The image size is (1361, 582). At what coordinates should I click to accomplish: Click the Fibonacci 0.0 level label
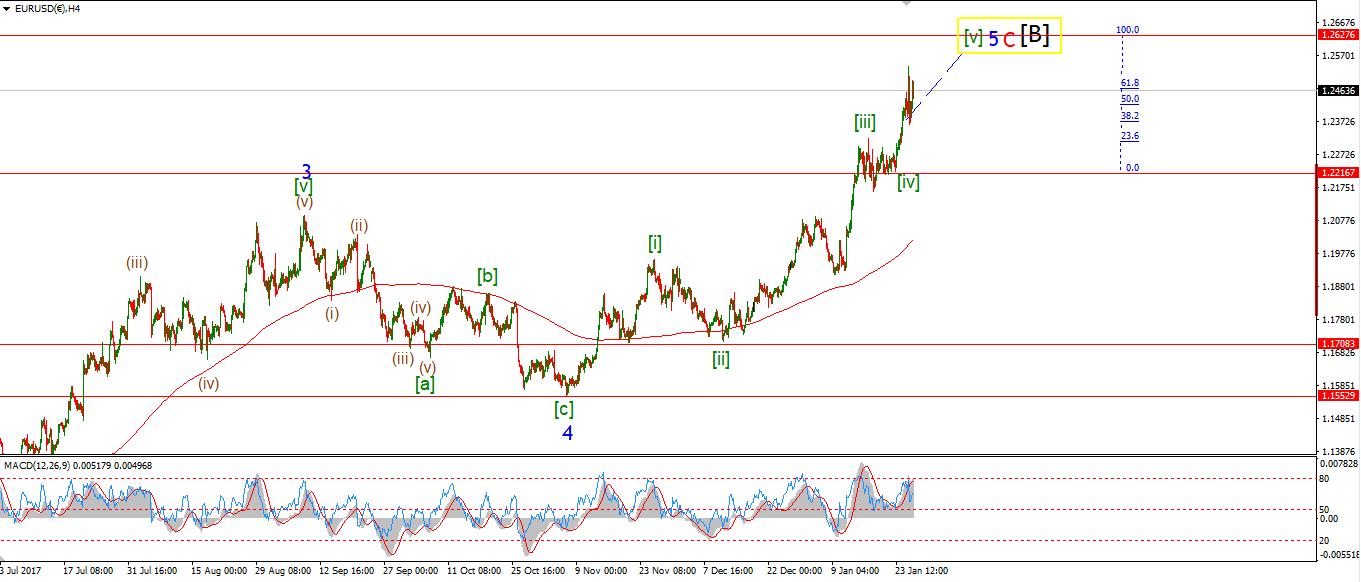click(1132, 168)
